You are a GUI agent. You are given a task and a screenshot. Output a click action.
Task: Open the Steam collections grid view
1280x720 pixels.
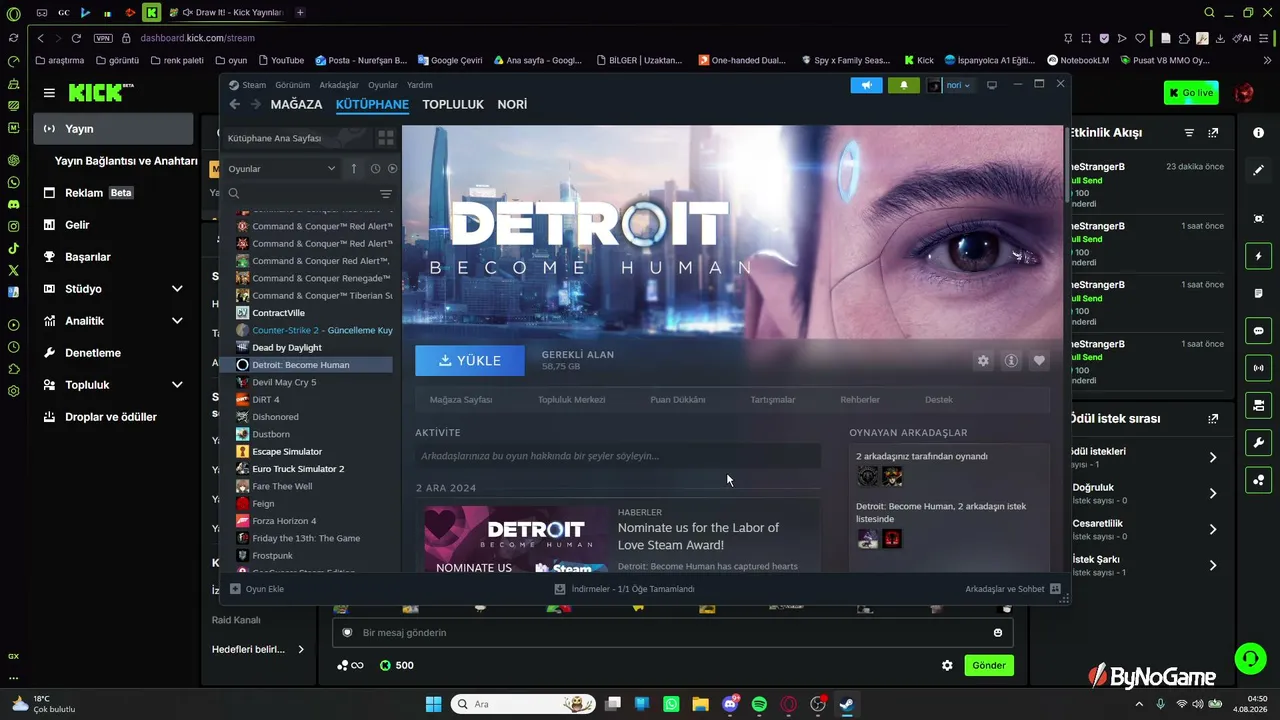[x=385, y=138]
